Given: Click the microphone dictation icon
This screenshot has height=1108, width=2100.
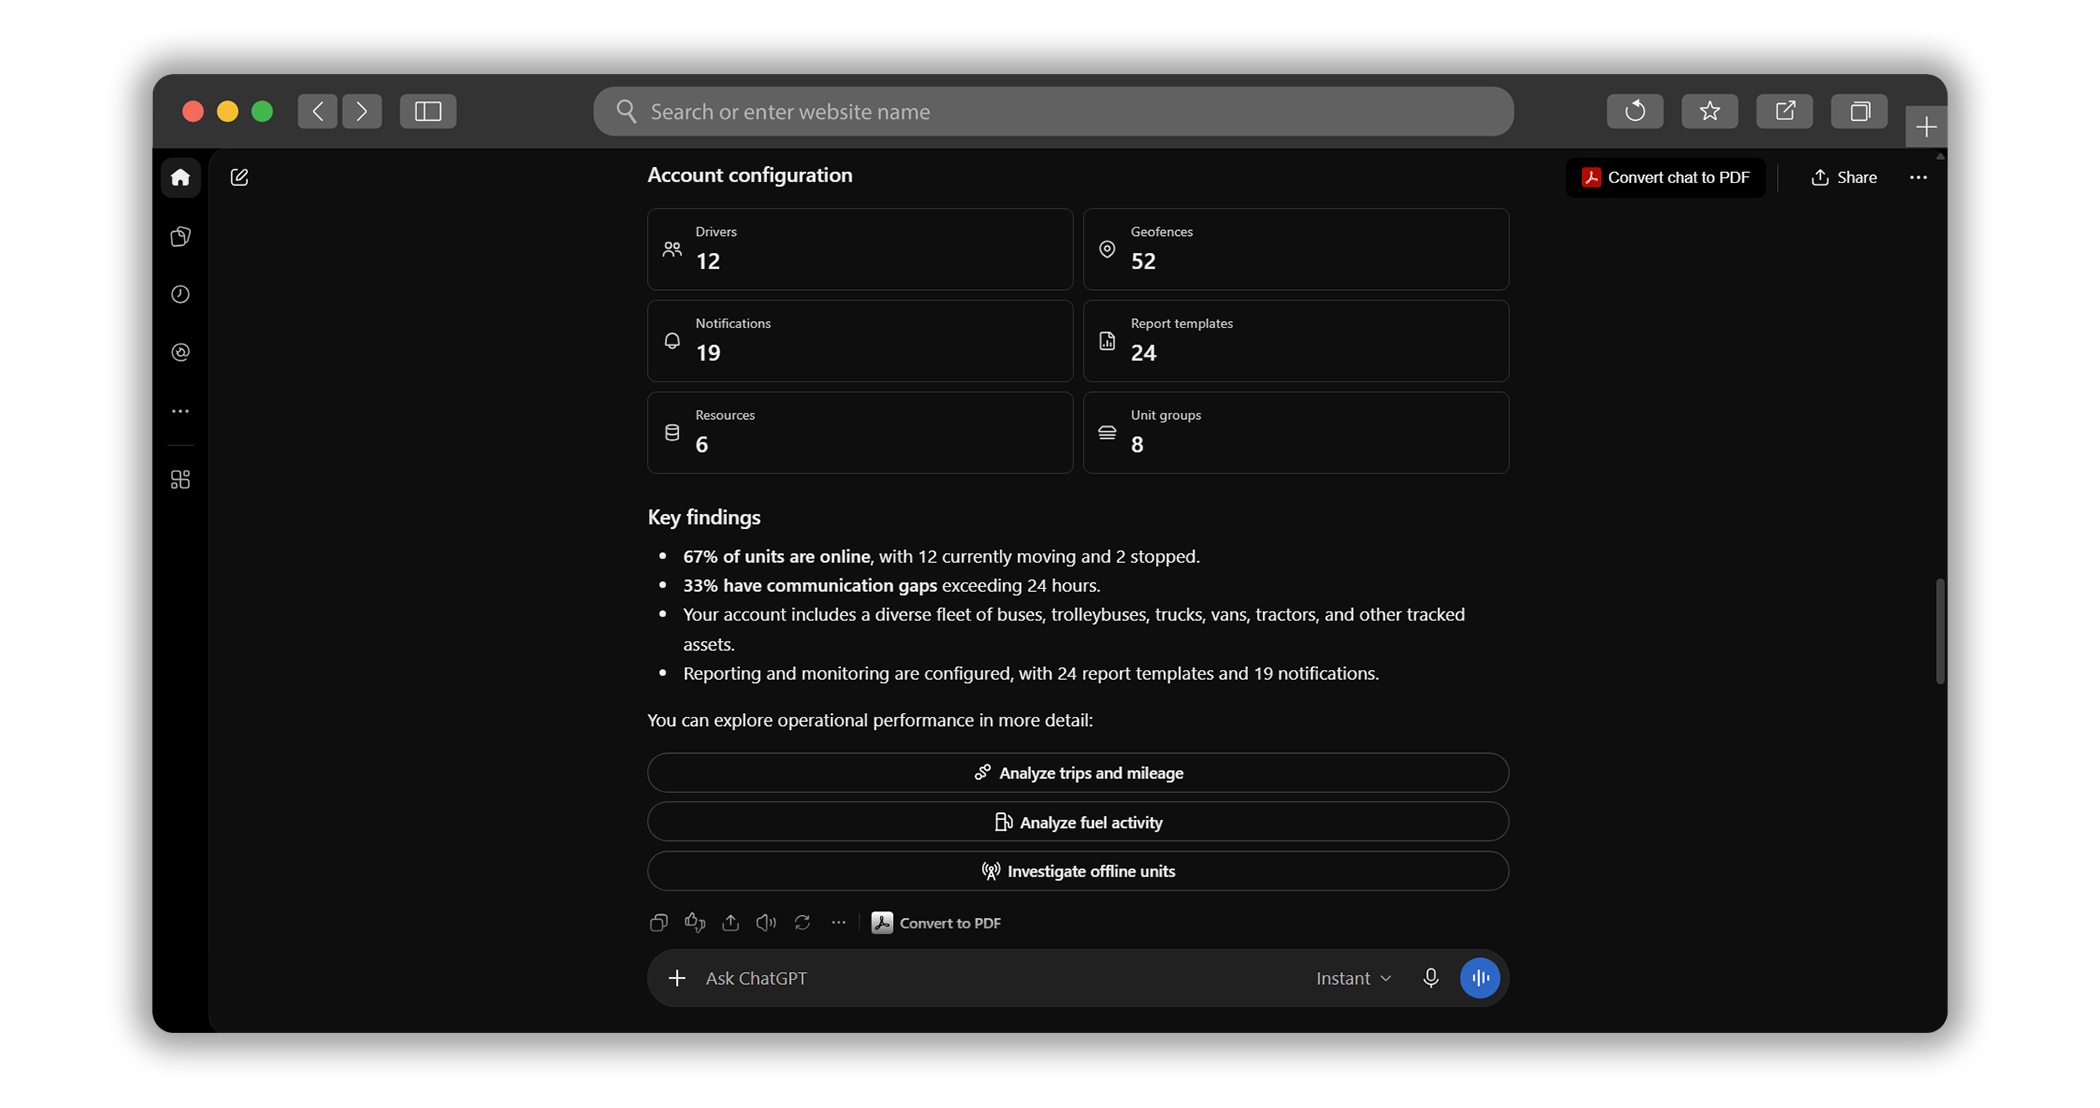Looking at the screenshot, I should pyautogui.click(x=1431, y=978).
